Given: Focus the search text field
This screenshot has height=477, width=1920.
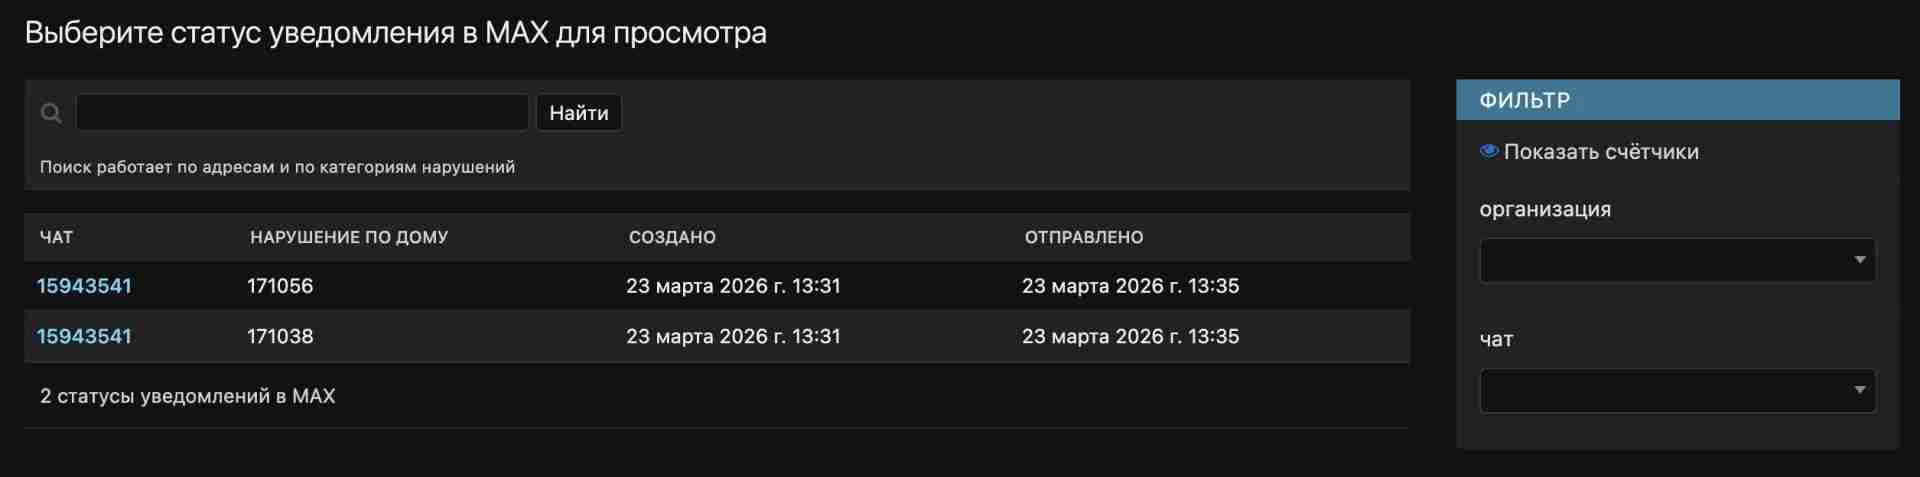Looking at the screenshot, I should tap(302, 112).
